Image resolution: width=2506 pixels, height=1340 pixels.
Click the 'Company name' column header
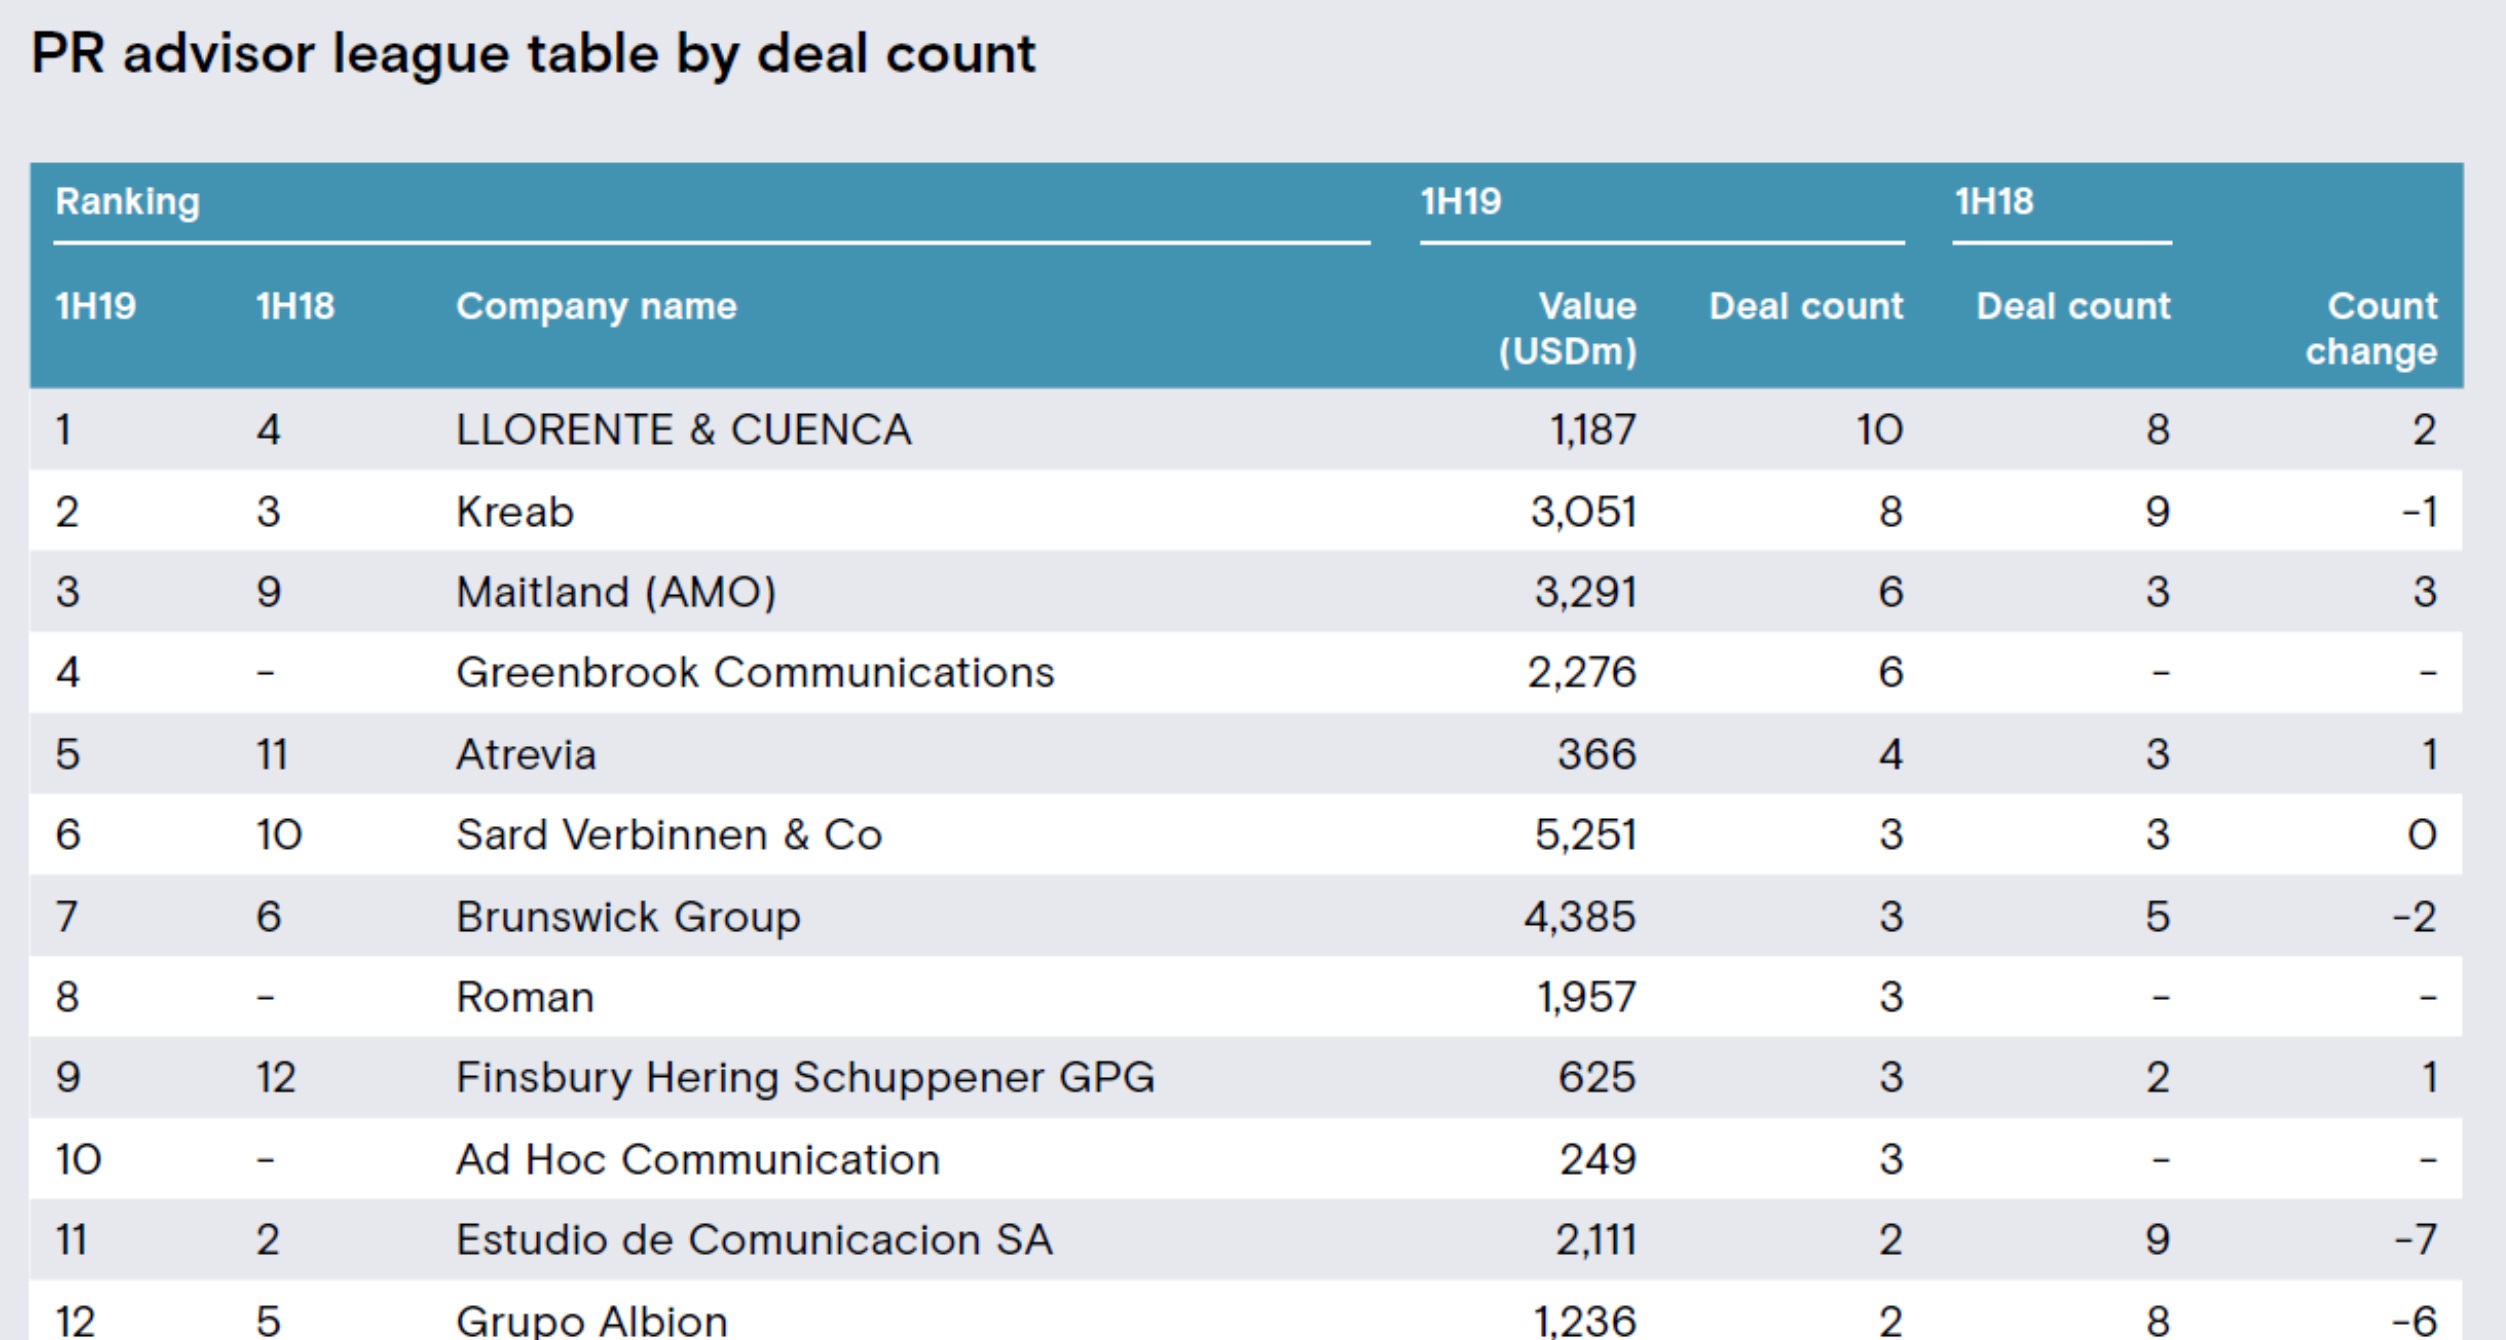point(596,306)
